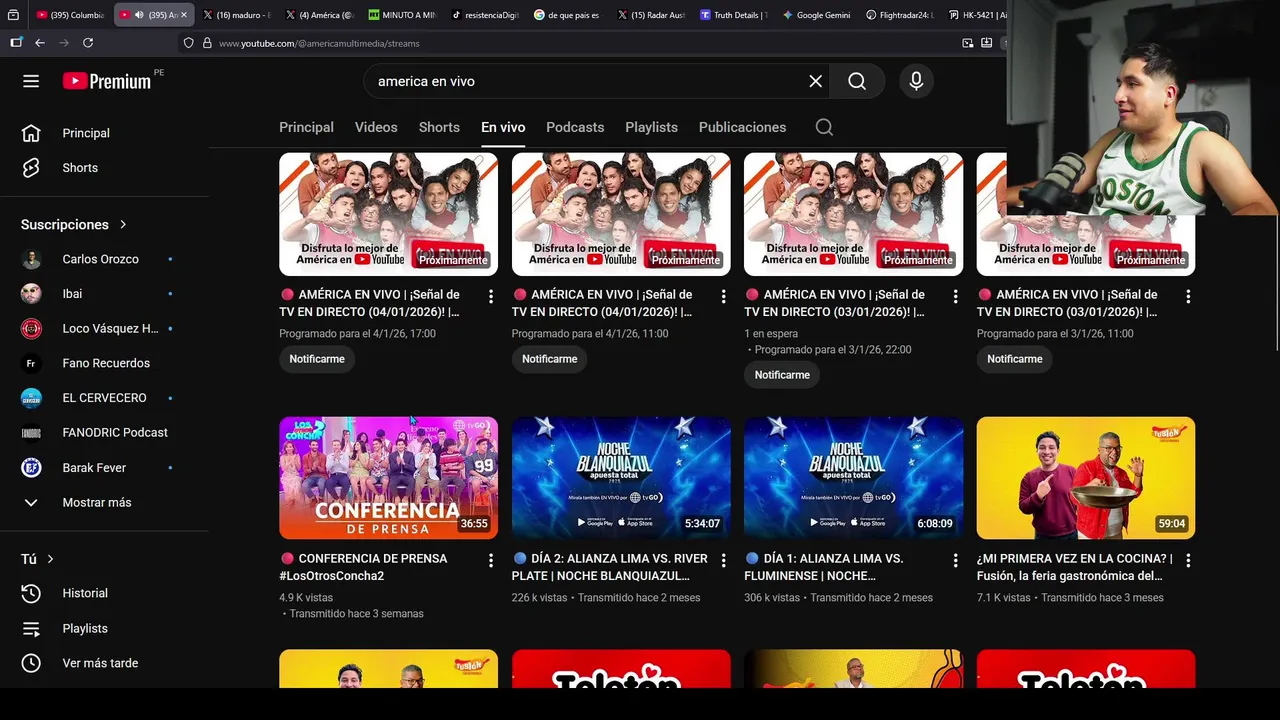1280x720 pixels.
Task: Switch to the maduro X browser tab
Action: (236, 15)
